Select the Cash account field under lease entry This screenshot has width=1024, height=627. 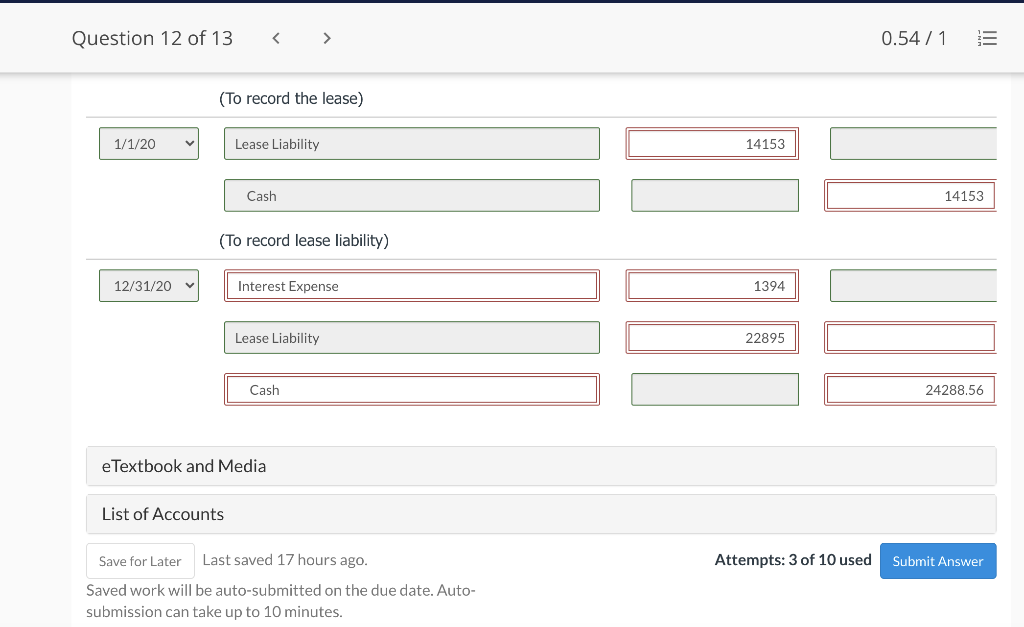coord(411,195)
